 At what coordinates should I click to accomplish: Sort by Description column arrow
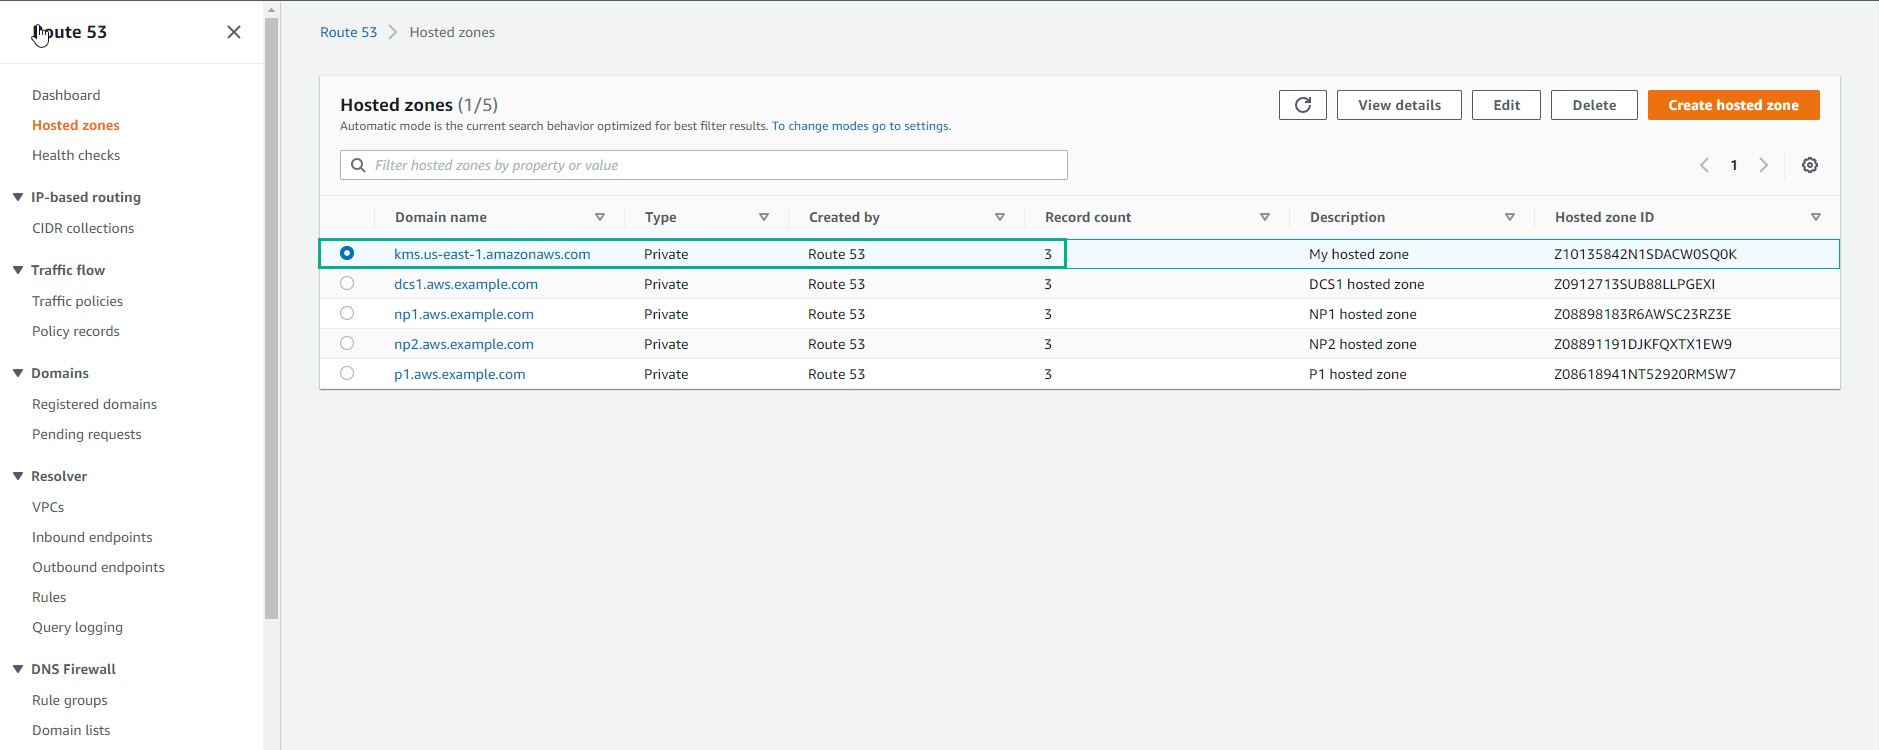1510,217
